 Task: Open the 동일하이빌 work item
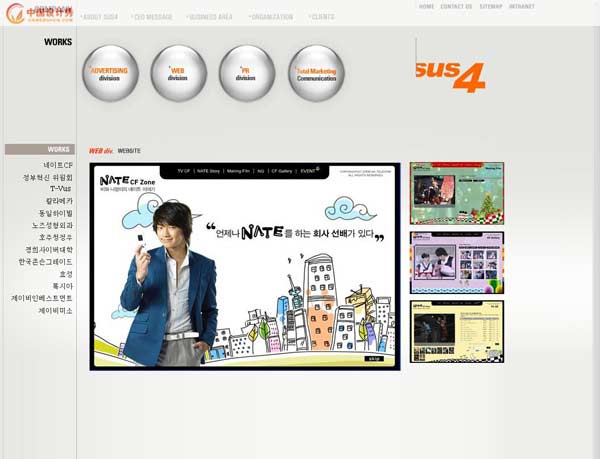coord(55,213)
